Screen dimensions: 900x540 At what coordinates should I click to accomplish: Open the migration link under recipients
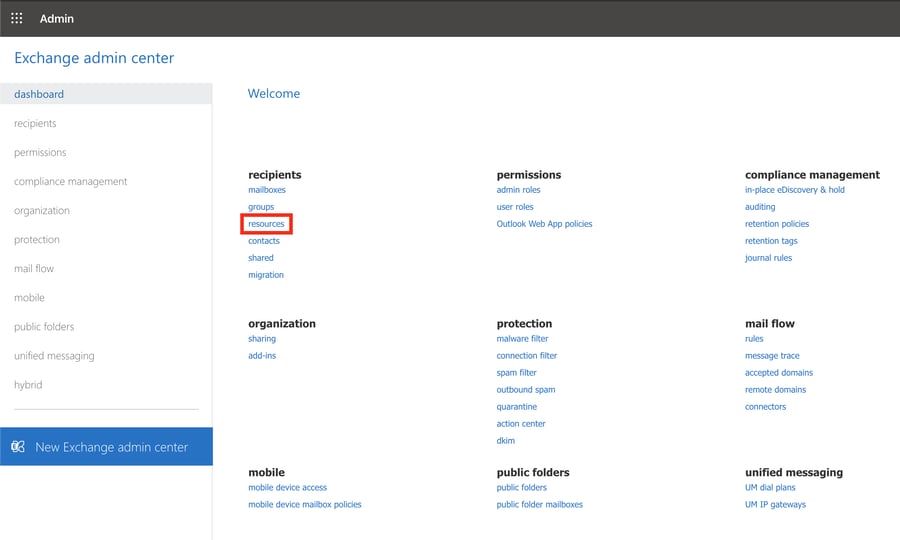[266, 275]
